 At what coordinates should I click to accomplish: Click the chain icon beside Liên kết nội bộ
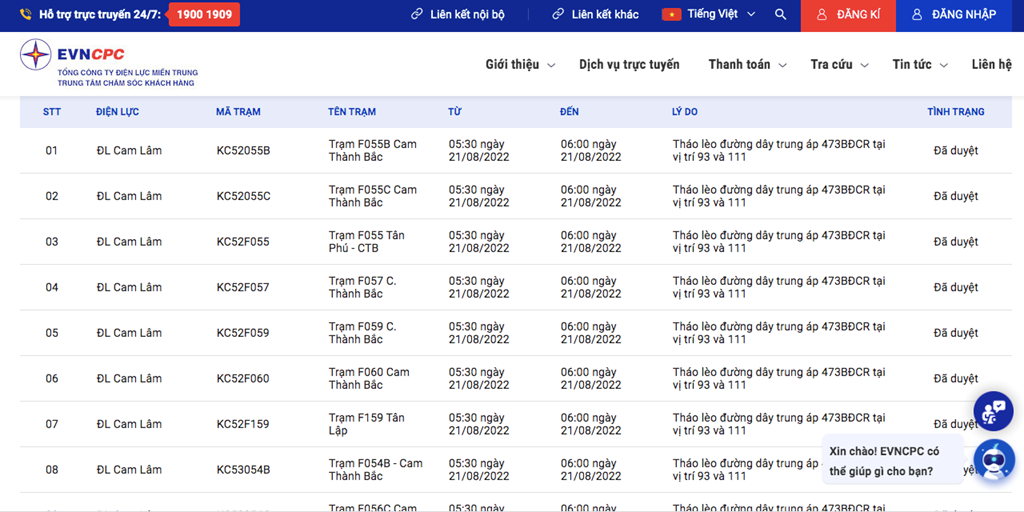point(417,15)
